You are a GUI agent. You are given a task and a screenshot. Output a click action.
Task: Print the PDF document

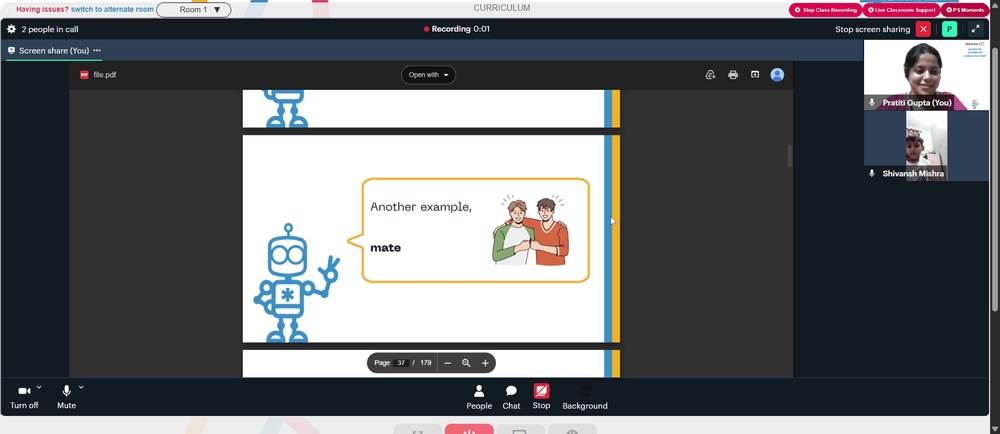tap(733, 75)
